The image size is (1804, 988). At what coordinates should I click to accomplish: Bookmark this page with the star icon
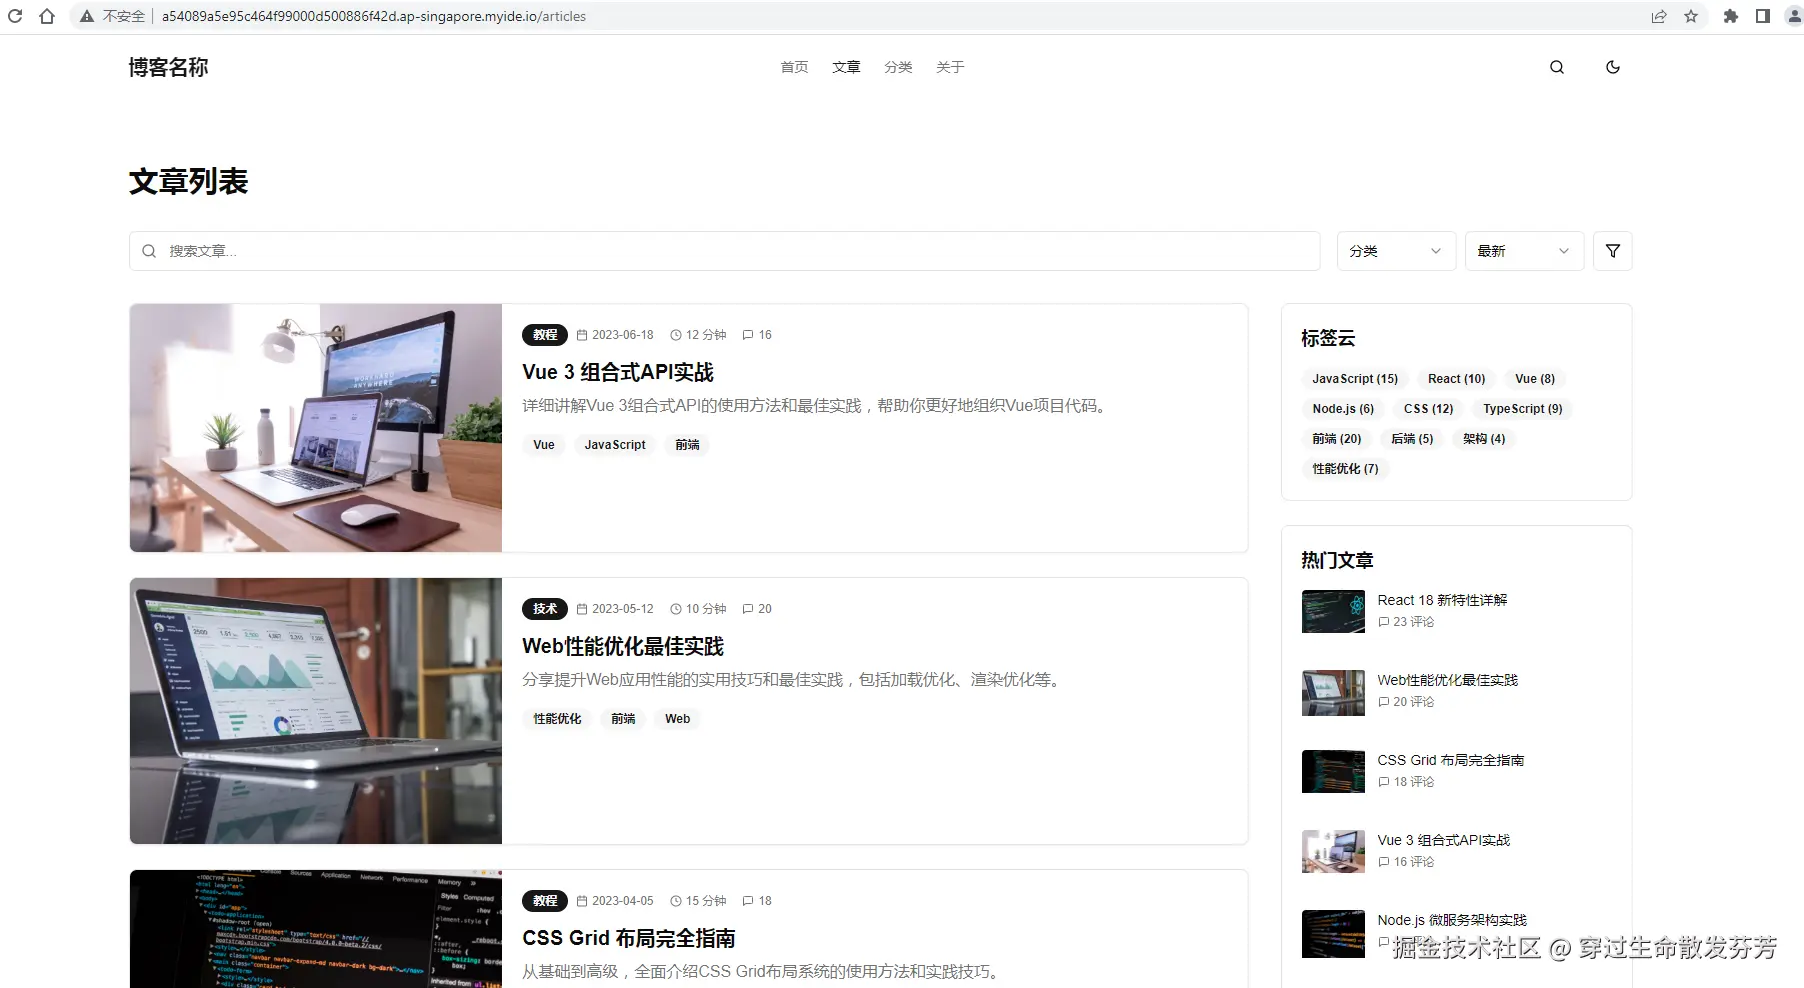(1691, 16)
